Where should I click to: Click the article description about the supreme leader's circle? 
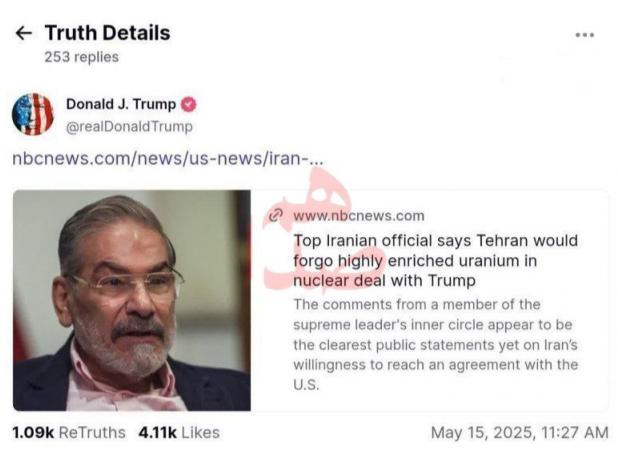pyautogui.click(x=435, y=343)
